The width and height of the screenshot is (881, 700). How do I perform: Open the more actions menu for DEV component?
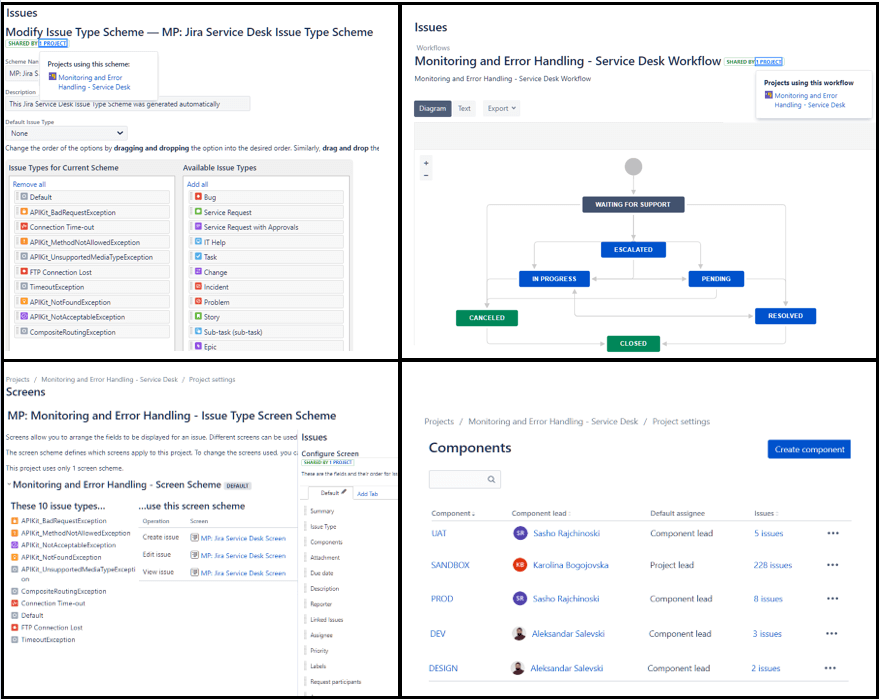832,634
